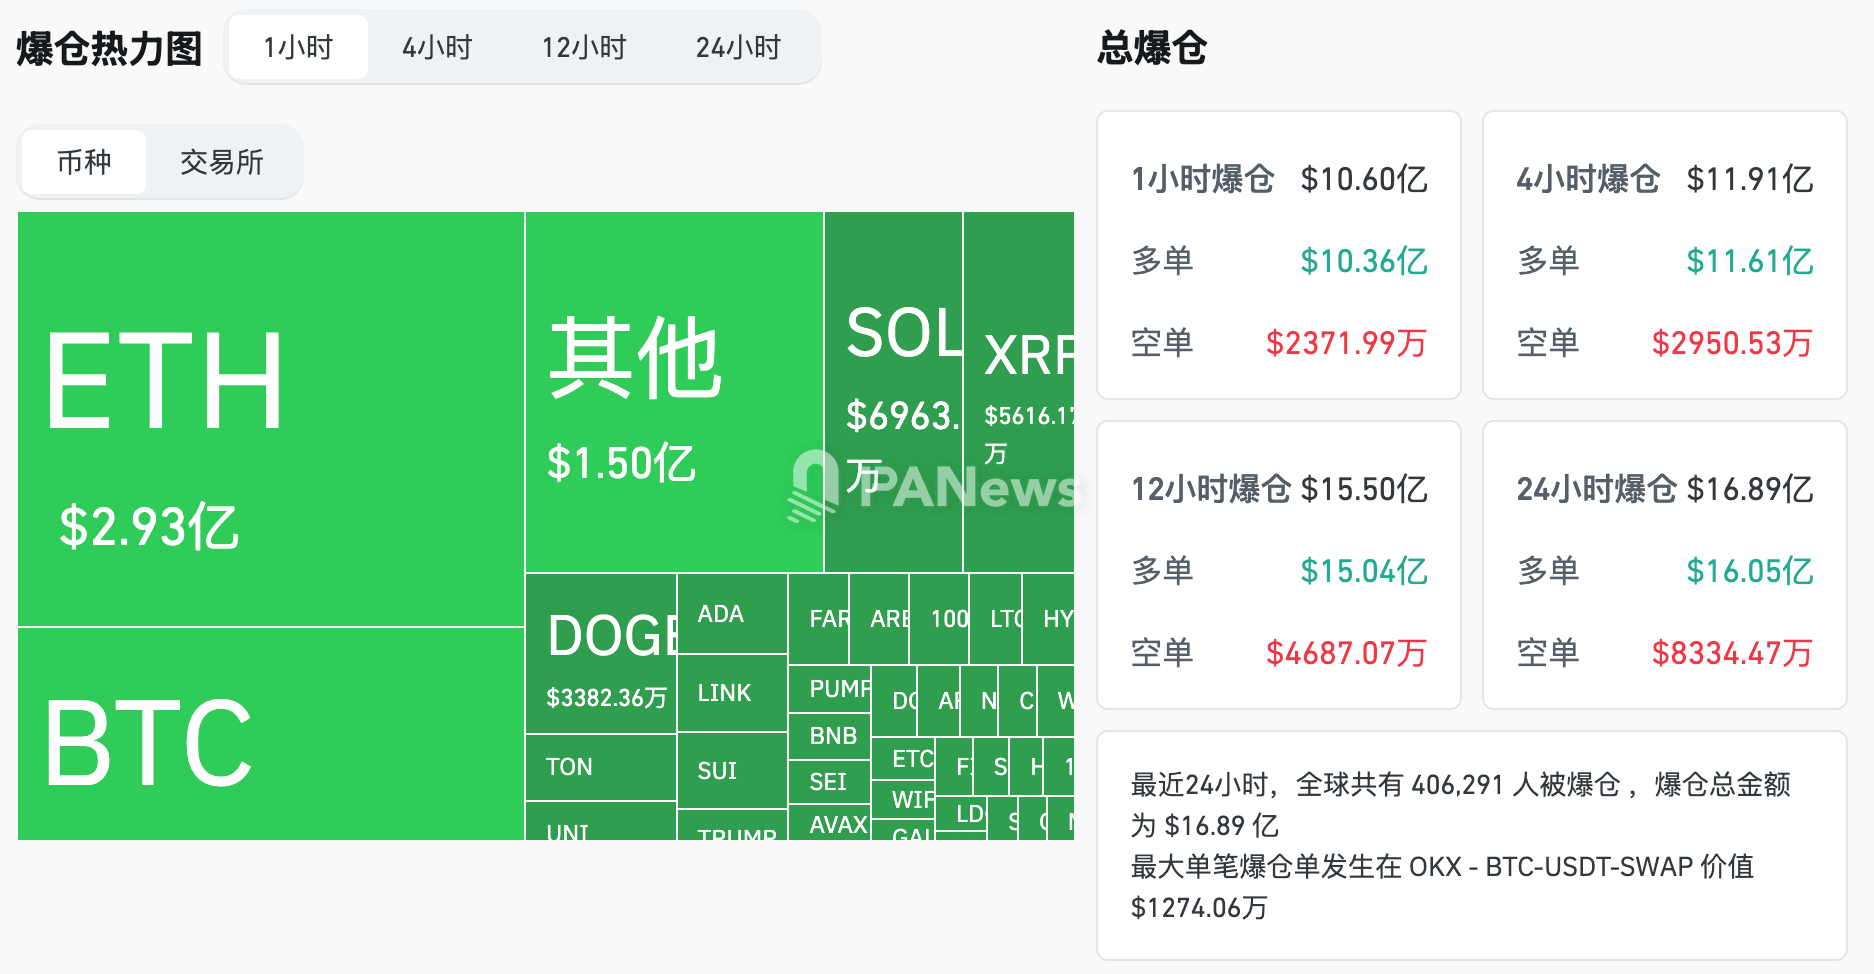Click the 12小时爆仓 summary card
1874x974 pixels.
point(1278,565)
